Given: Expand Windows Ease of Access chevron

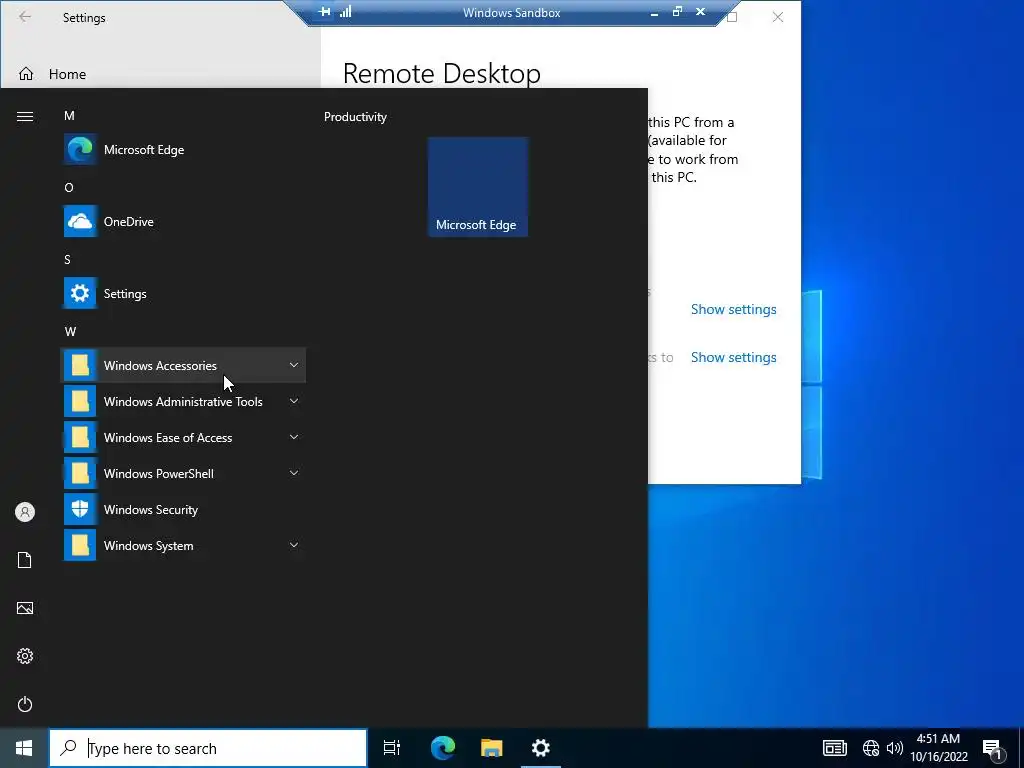Looking at the screenshot, I should point(294,437).
